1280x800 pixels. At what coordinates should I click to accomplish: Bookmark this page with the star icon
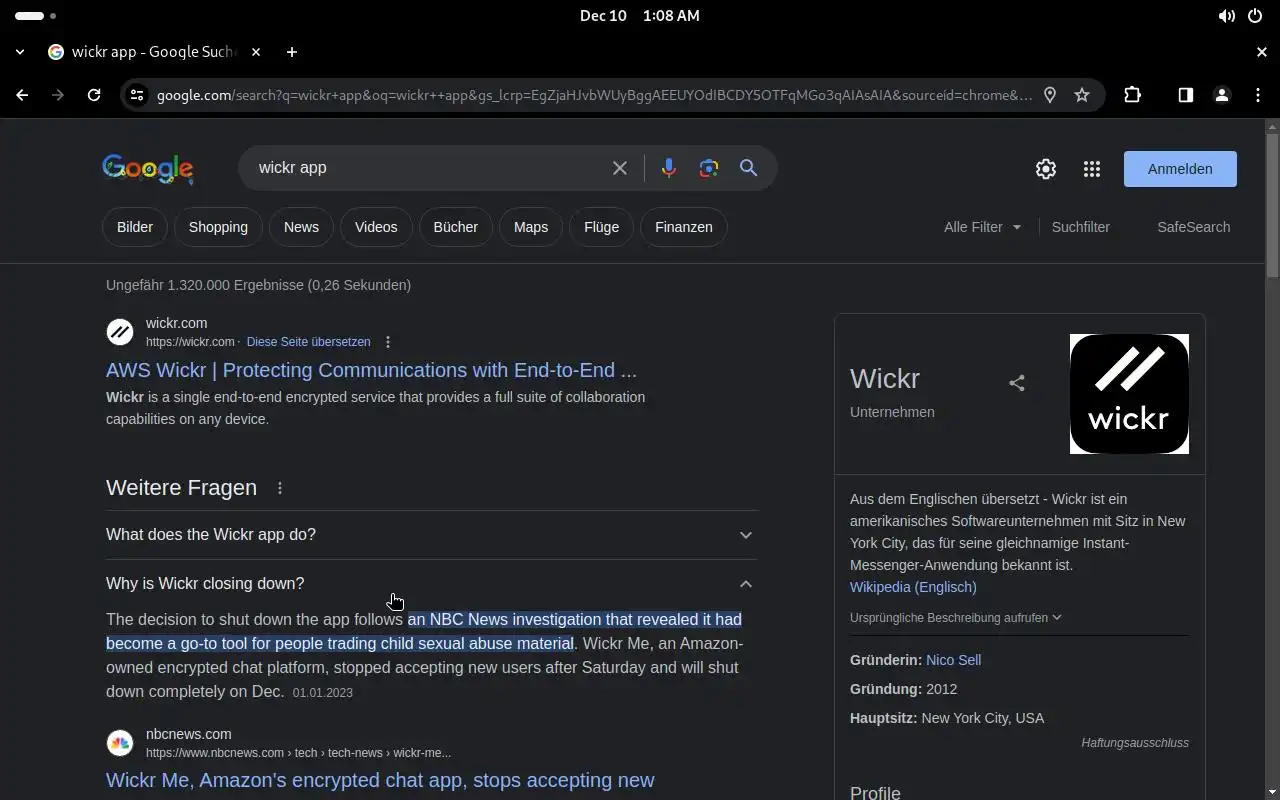tap(1082, 95)
